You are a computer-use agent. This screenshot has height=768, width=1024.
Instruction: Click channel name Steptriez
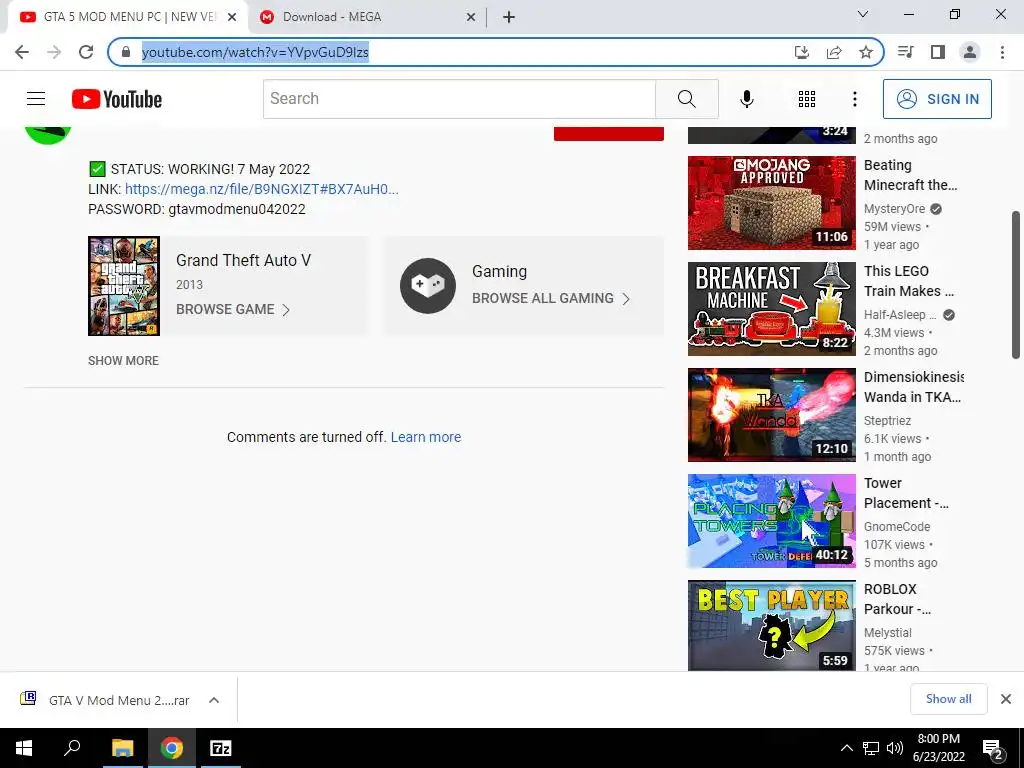point(887,421)
